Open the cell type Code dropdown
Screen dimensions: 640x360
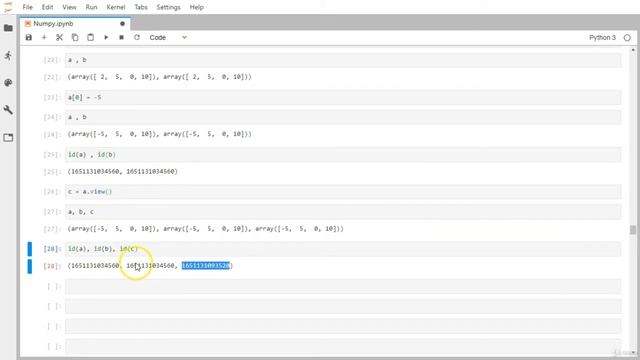[x=168, y=38]
